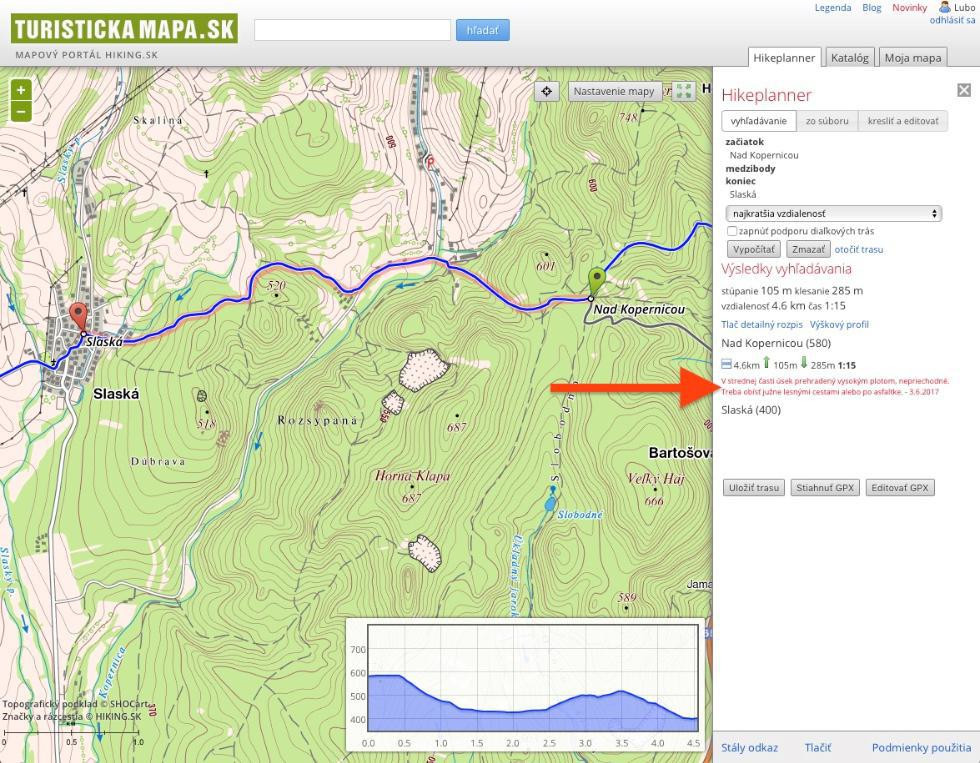Screen dimensions: 980x763
Task: Click the Turistickamapa.sk logo
Action: click(x=124, y=28)
